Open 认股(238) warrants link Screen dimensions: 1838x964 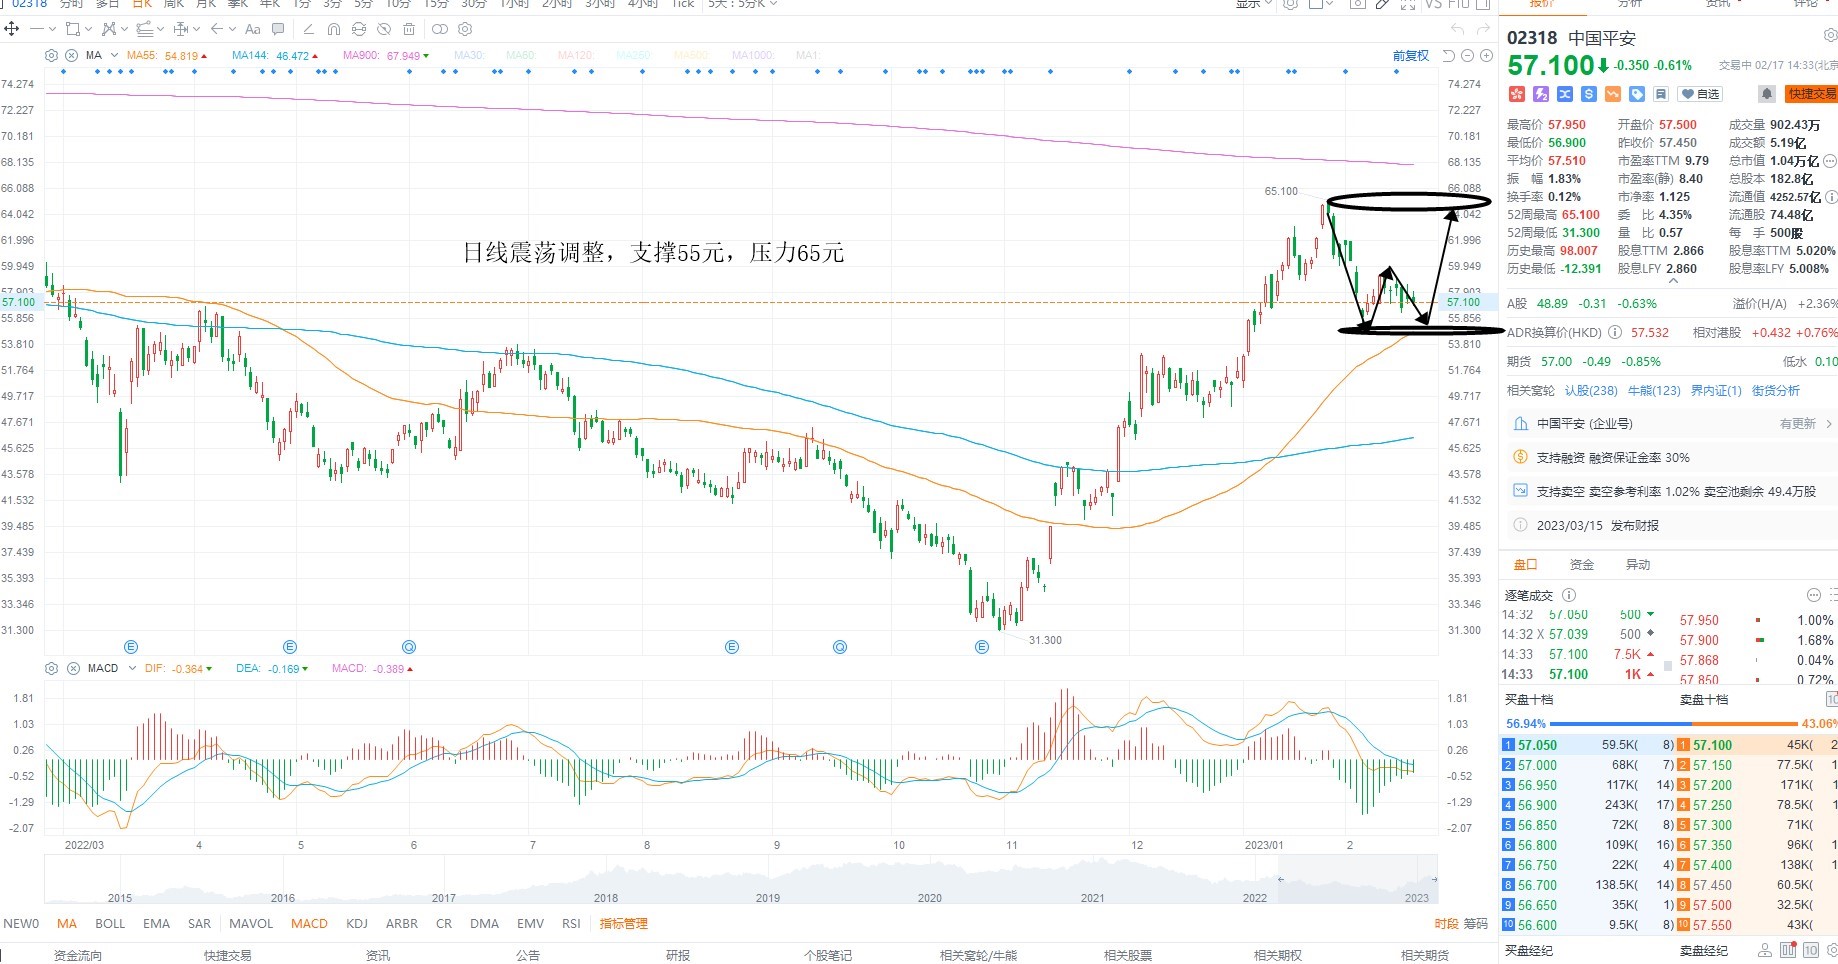point(1591,390)
